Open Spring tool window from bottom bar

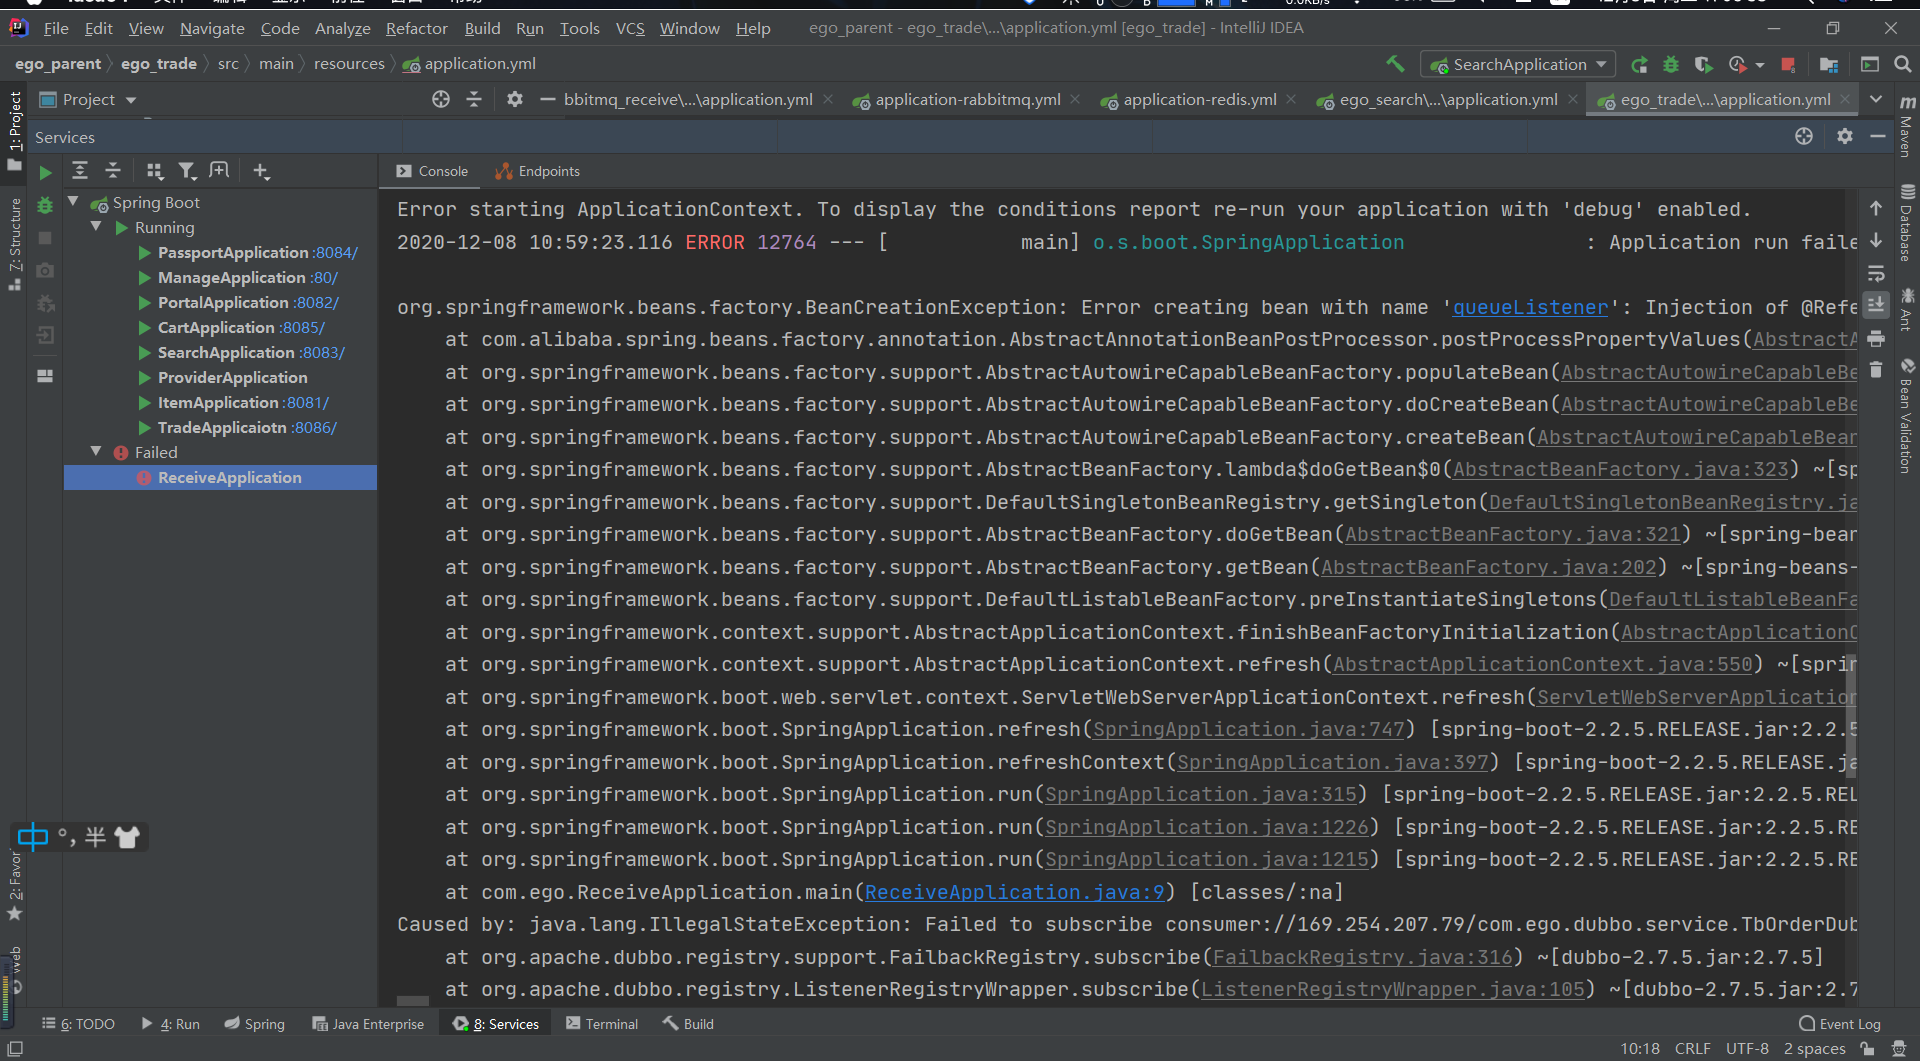(x=254, y=1024)
